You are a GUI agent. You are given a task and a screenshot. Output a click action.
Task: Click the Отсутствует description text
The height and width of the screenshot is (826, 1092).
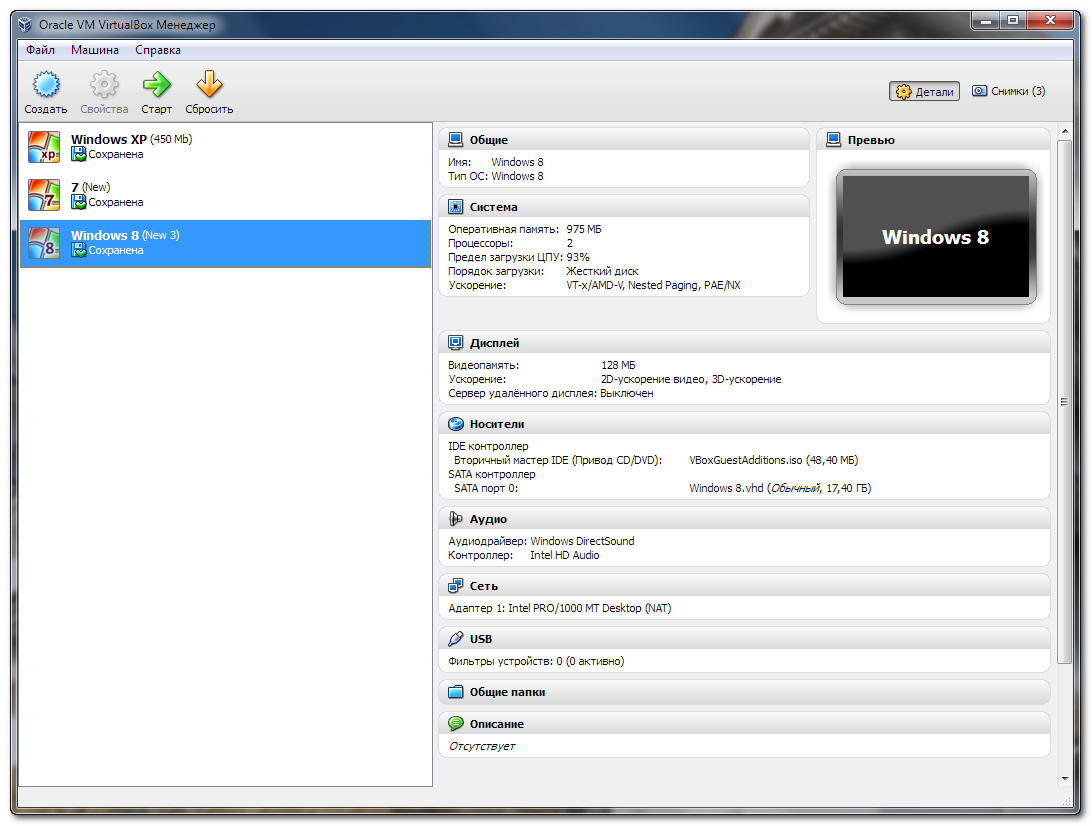(482, 746)
